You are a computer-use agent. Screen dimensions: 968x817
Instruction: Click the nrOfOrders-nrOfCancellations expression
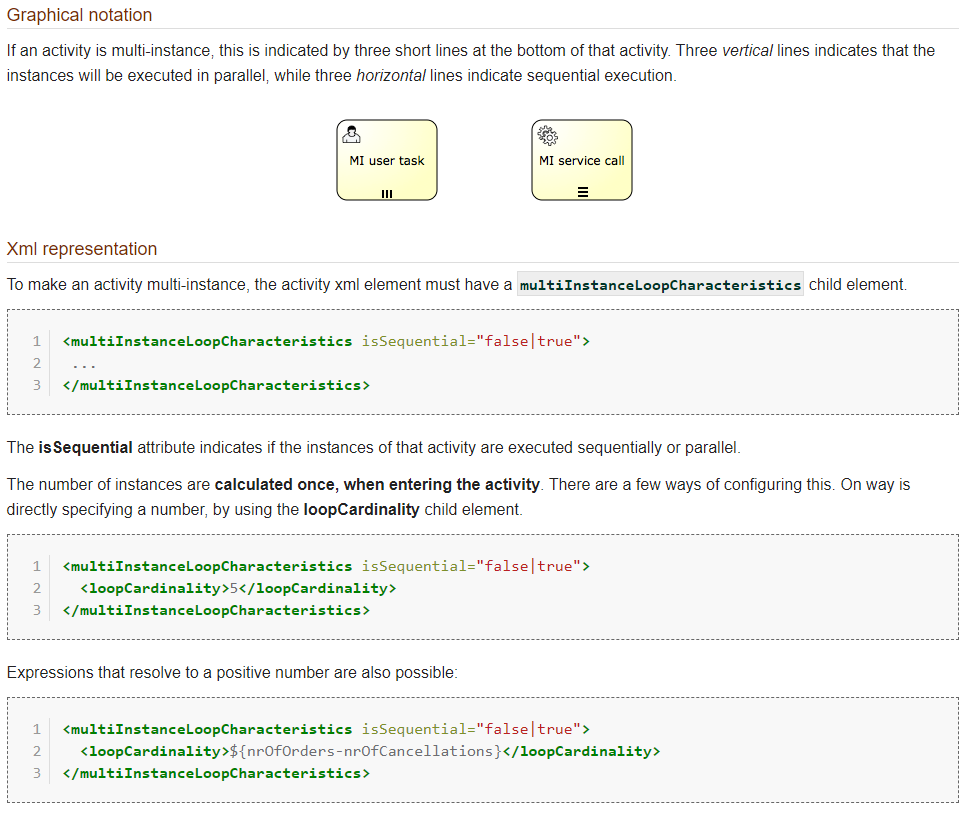(366, 752)
